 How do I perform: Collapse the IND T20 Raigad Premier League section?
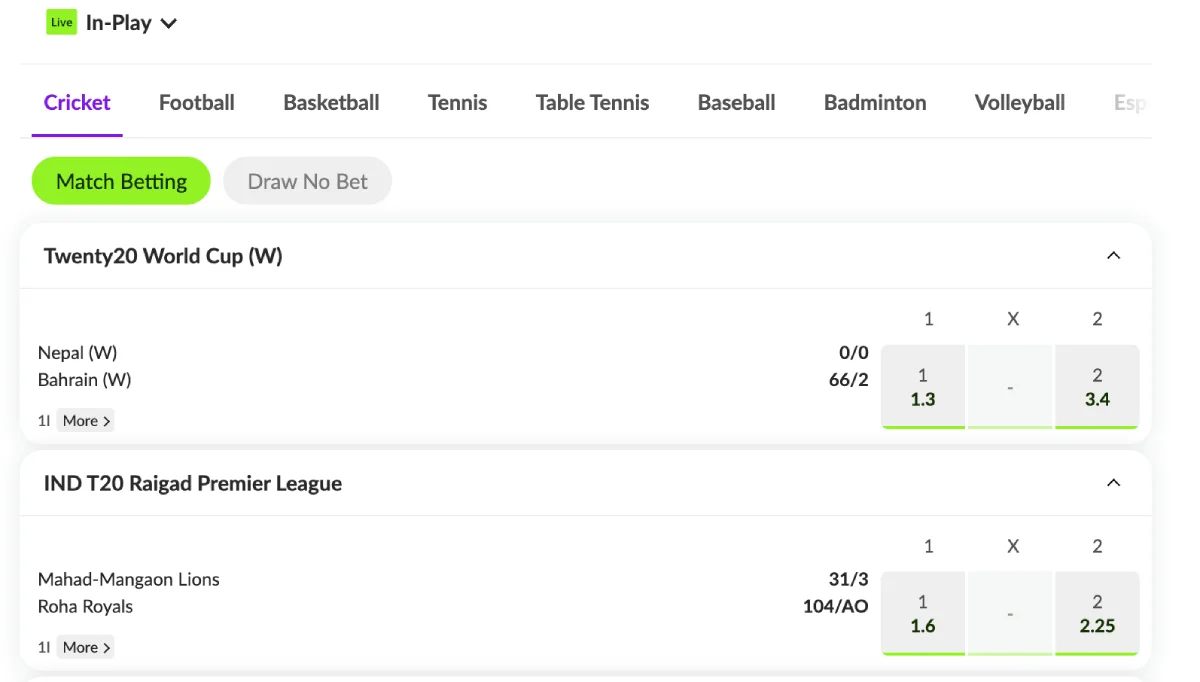1113,483
